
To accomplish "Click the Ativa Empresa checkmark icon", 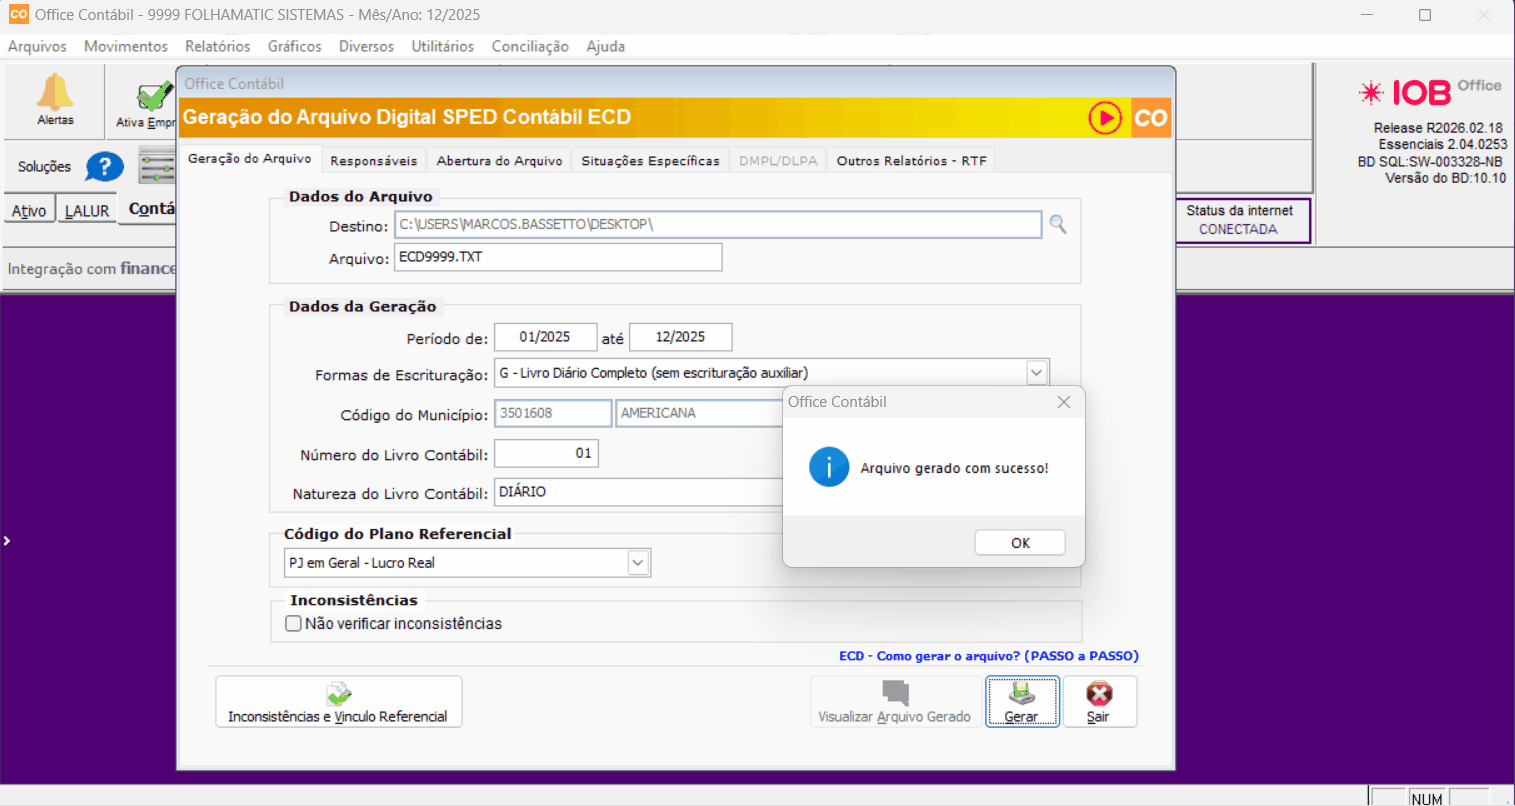I will pyautogui.click(x=154, y=97).
